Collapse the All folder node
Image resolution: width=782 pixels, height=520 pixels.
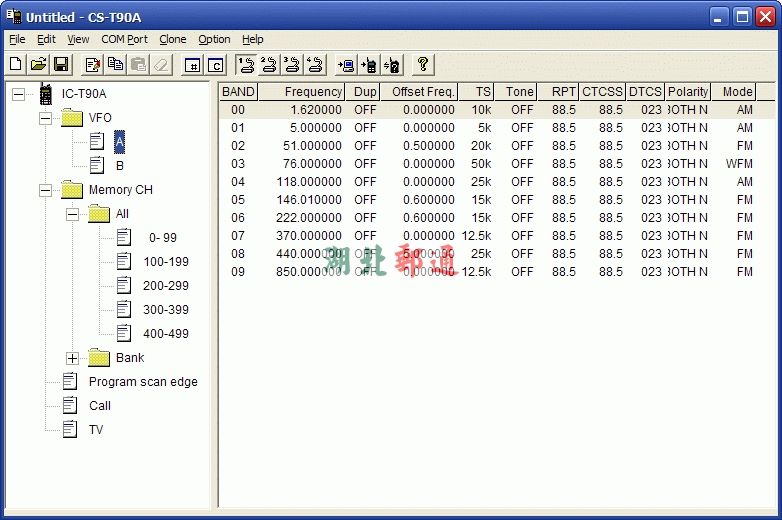click(x=72, y=214)
